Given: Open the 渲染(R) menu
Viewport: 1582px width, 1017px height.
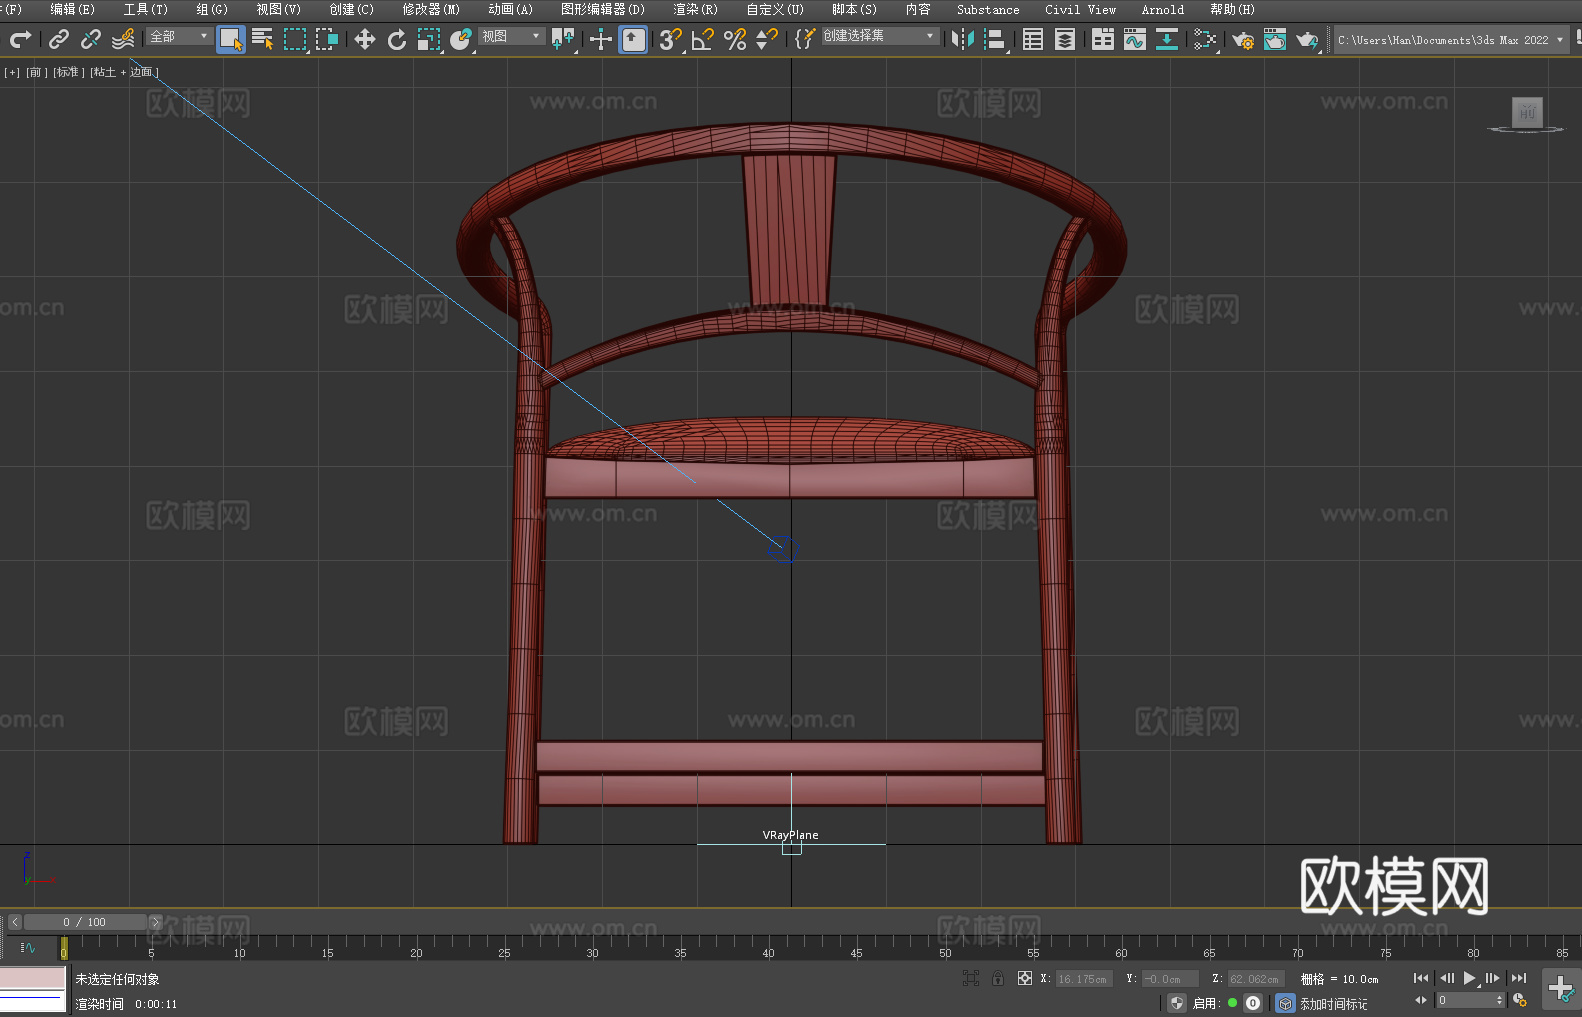Looking at the screenshot, I should pos(695,9).
